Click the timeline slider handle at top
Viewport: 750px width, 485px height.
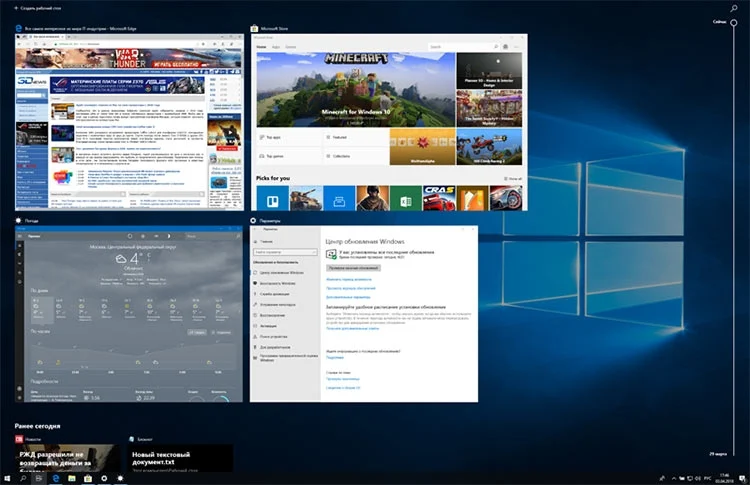(x=734, y=22)
